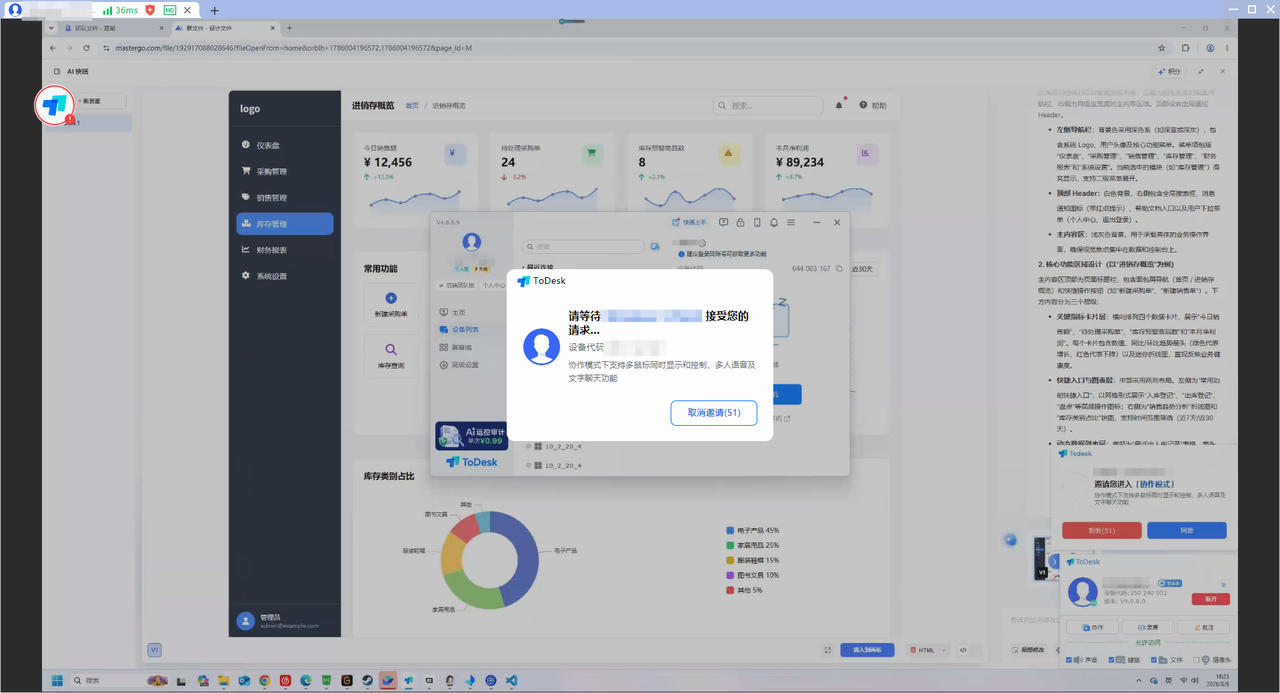Click the 家居用品 green legend swatch
This screenshot has width=1280, height=693.
[x=730, y=545]
